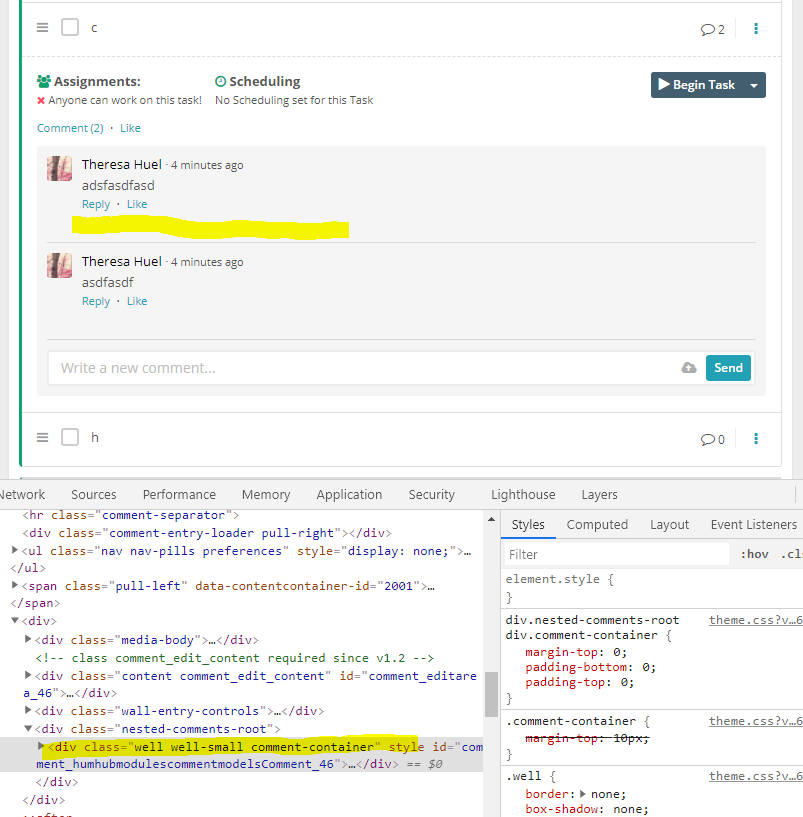Open theme.css link for .well rule

(x=755, y=776)
